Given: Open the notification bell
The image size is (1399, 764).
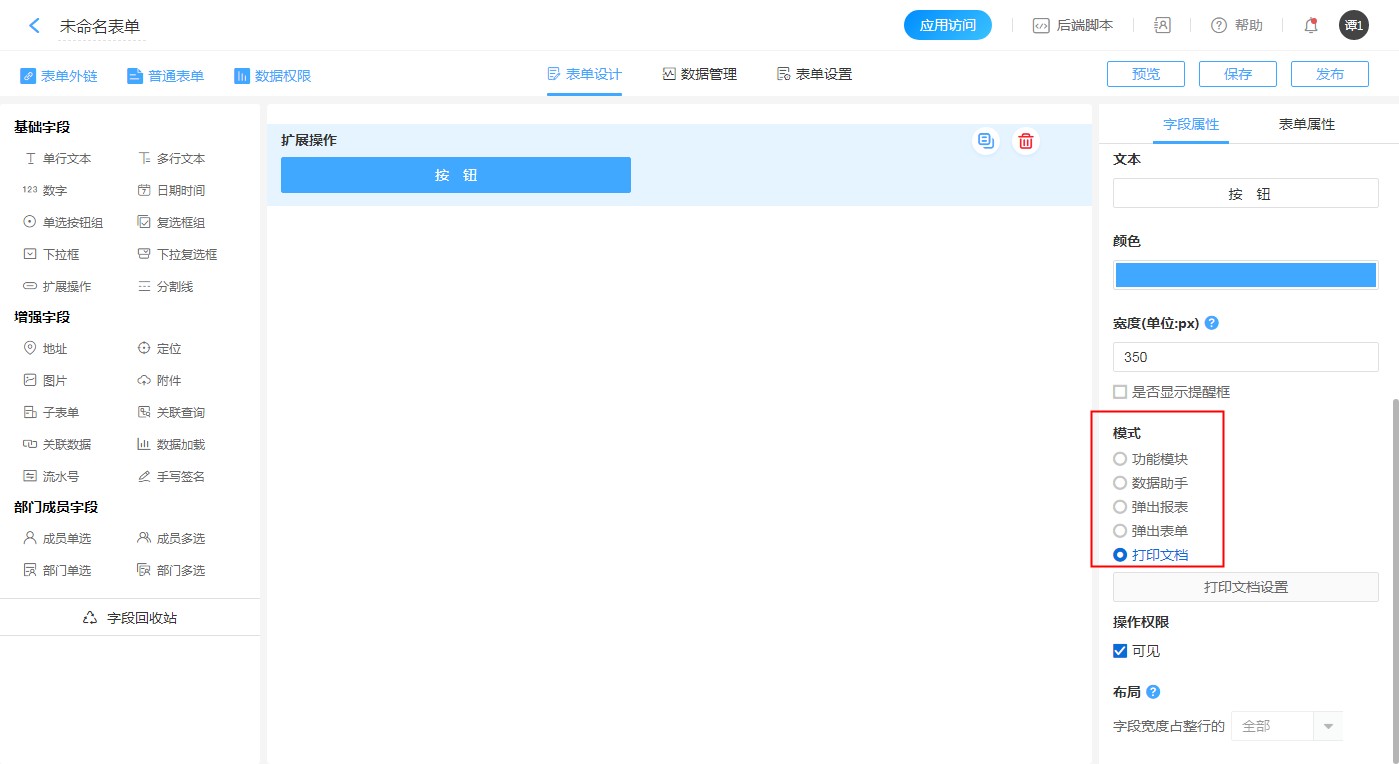Looking at the screenshot, I should (1309, 25).
